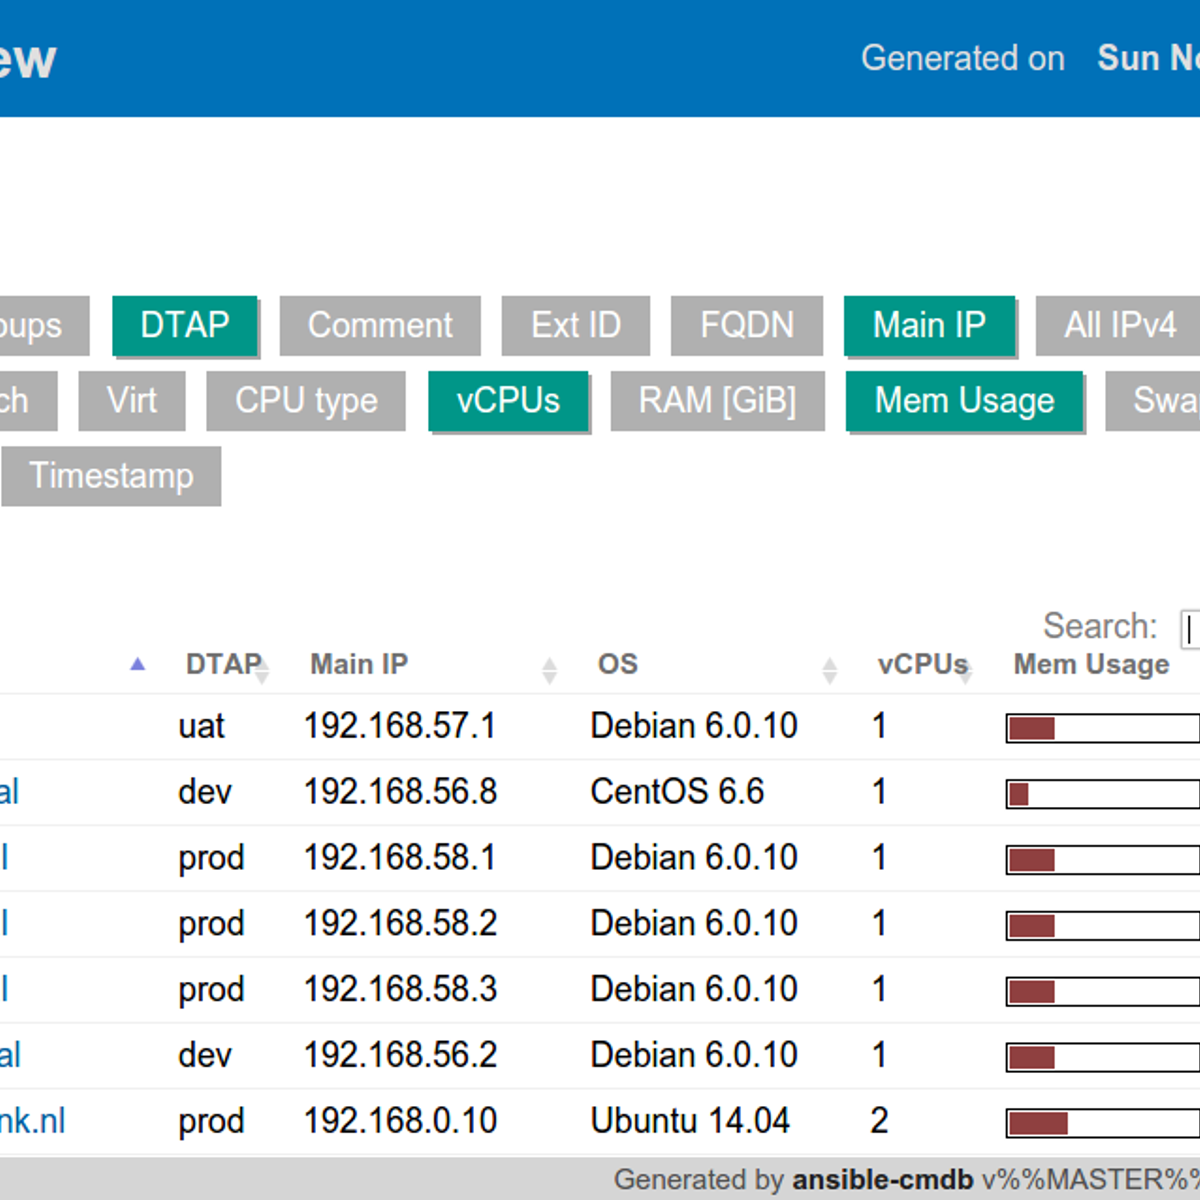This screenshot has width=1200, height=1200.
Task: Toggle the RAM [GiB] column
Action: (x=718, y=401)
